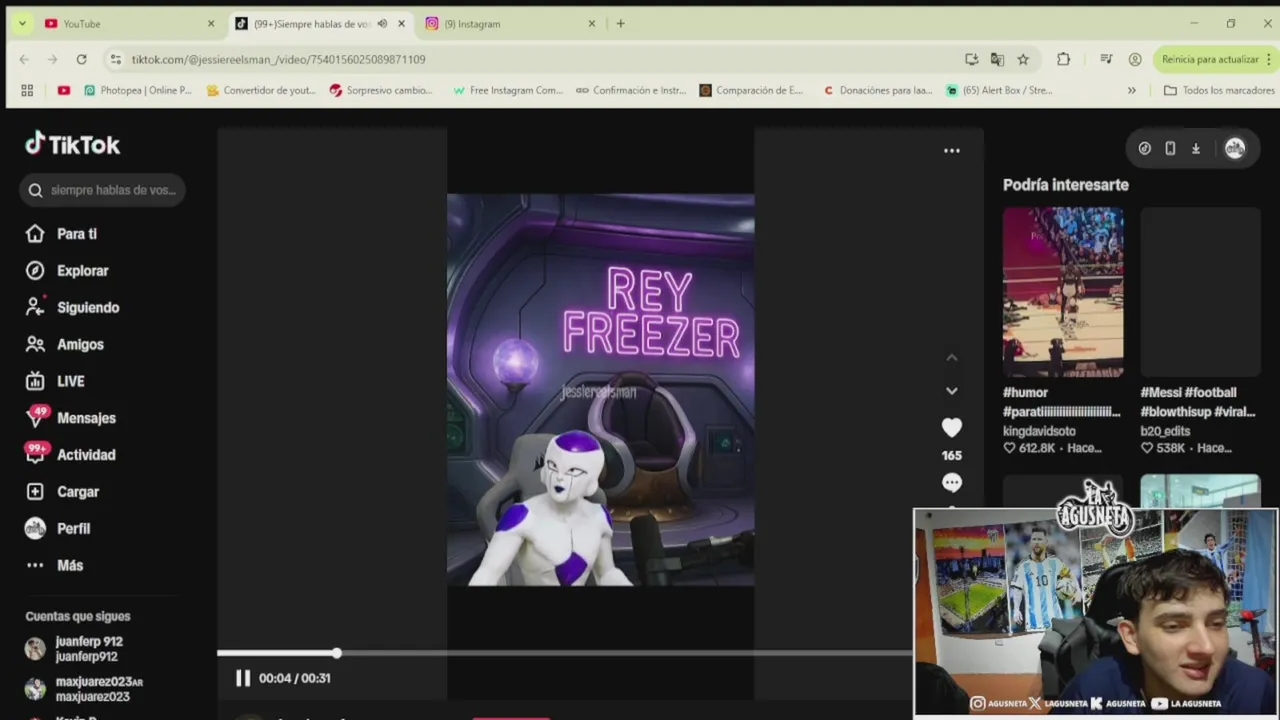Click the download desktop app icon
Screen dimensions: 1280x720
click(1196, 148)
